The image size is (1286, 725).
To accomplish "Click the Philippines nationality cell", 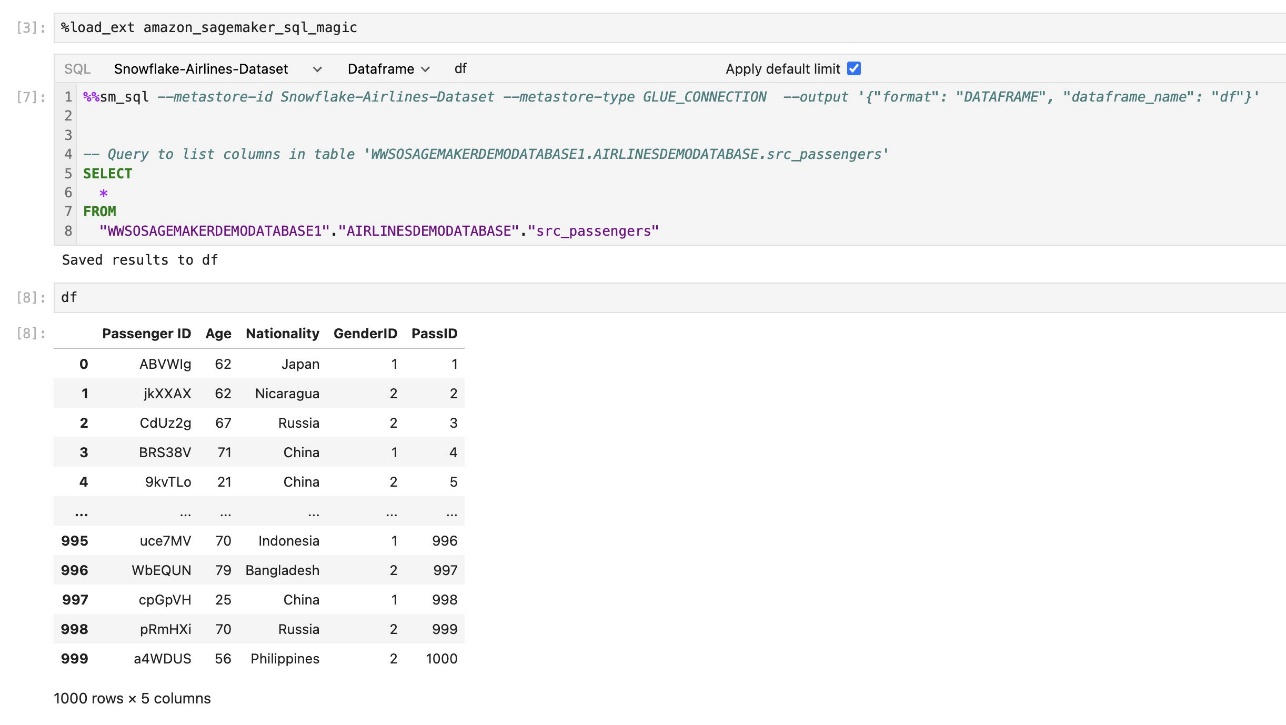I will coord(285,659).
